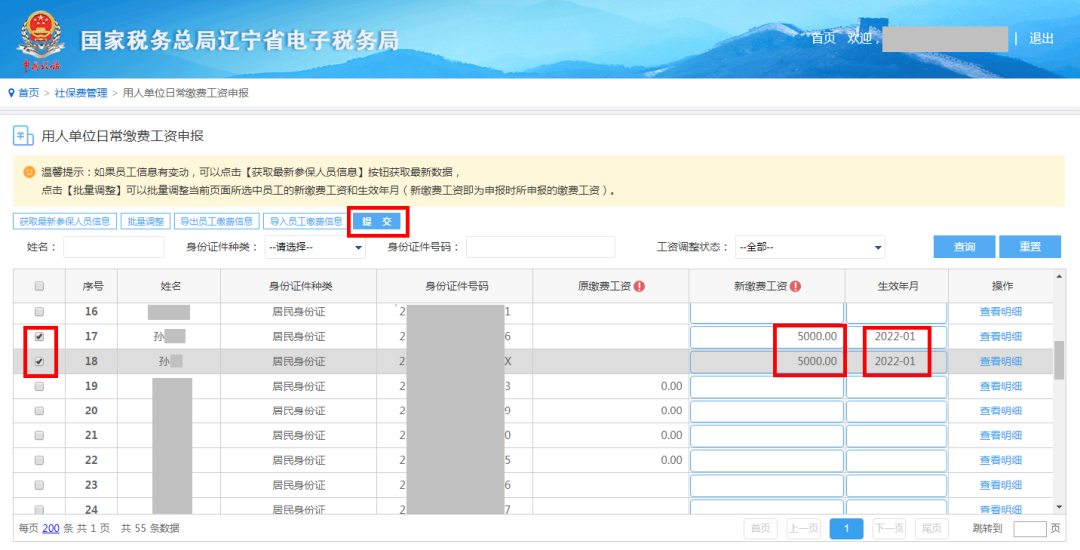Click the table vertical scrollbar thumb
The height and width of the screenshot is (550, 1080).
pyautogui.click(x=1059, y=359)
